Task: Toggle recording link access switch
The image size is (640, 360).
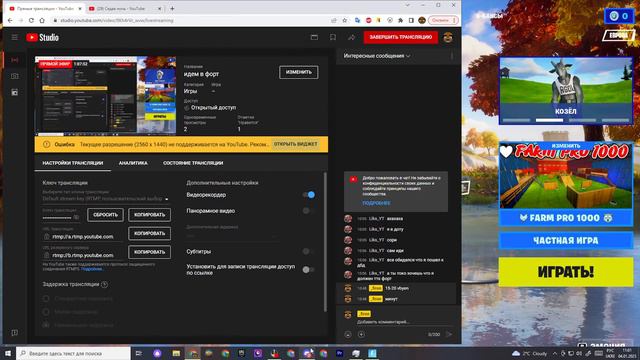Action: 309,269
